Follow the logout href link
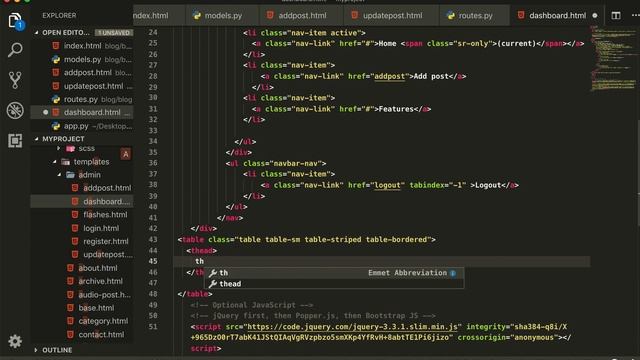This screenshot has height=360, width=640. 387,185
